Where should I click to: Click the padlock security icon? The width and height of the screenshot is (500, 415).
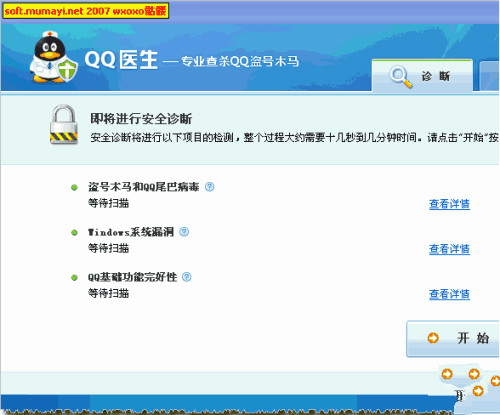point(64,124)
